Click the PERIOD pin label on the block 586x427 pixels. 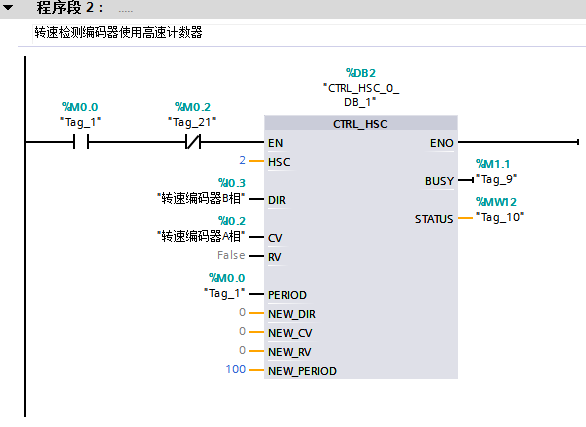pos(287,295)
